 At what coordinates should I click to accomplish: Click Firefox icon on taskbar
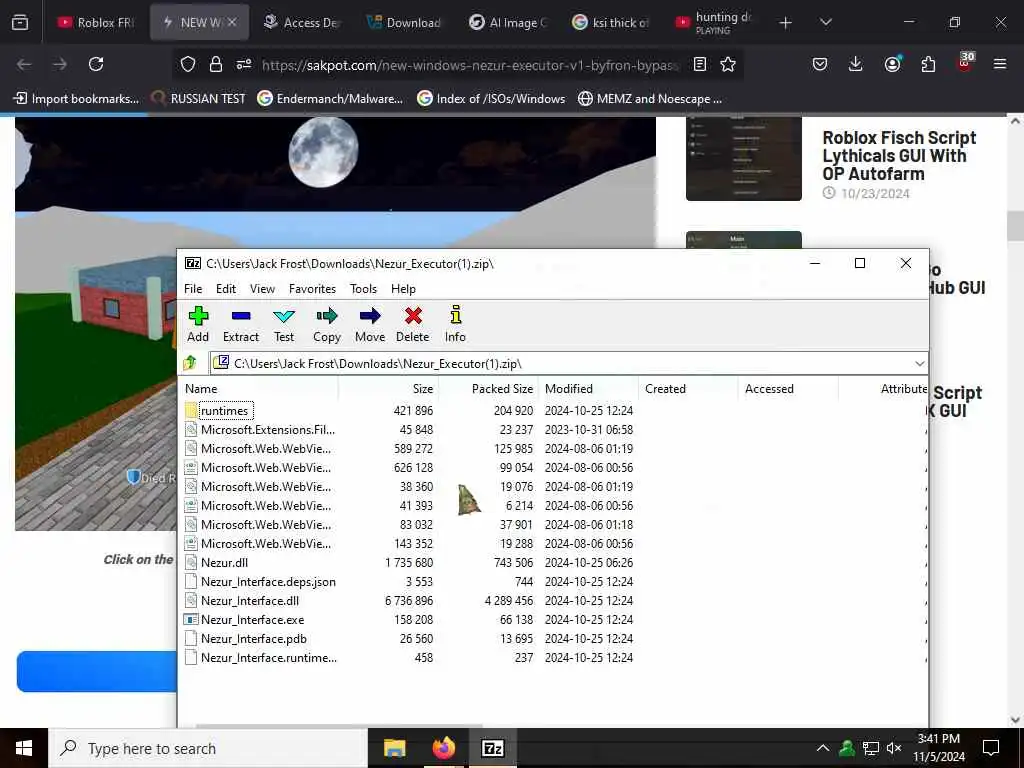pos(443,748)
